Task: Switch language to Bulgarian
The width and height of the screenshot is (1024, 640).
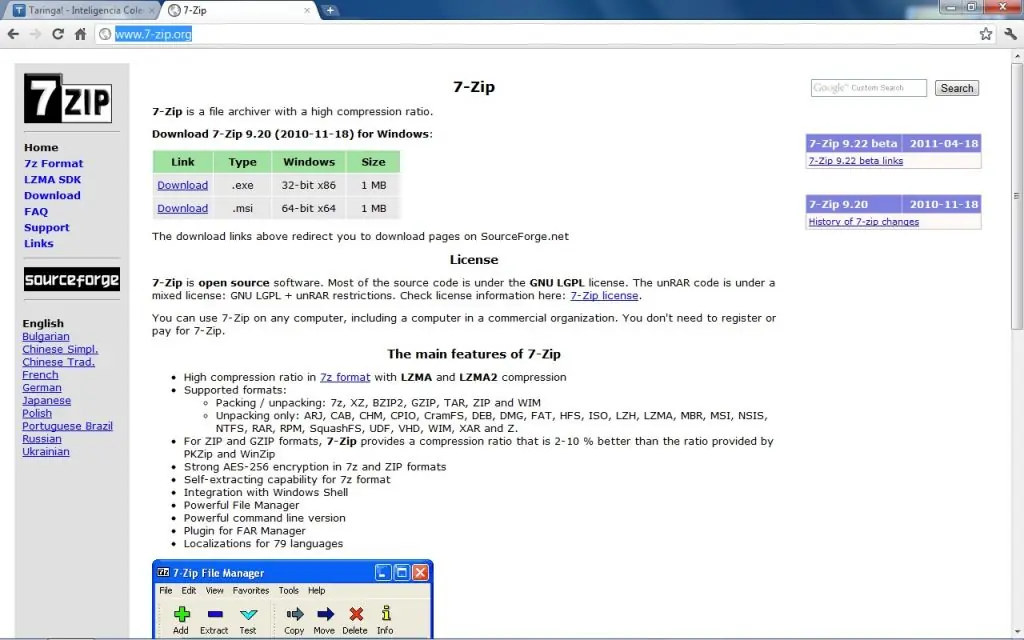Action: [x=46, y=336]
